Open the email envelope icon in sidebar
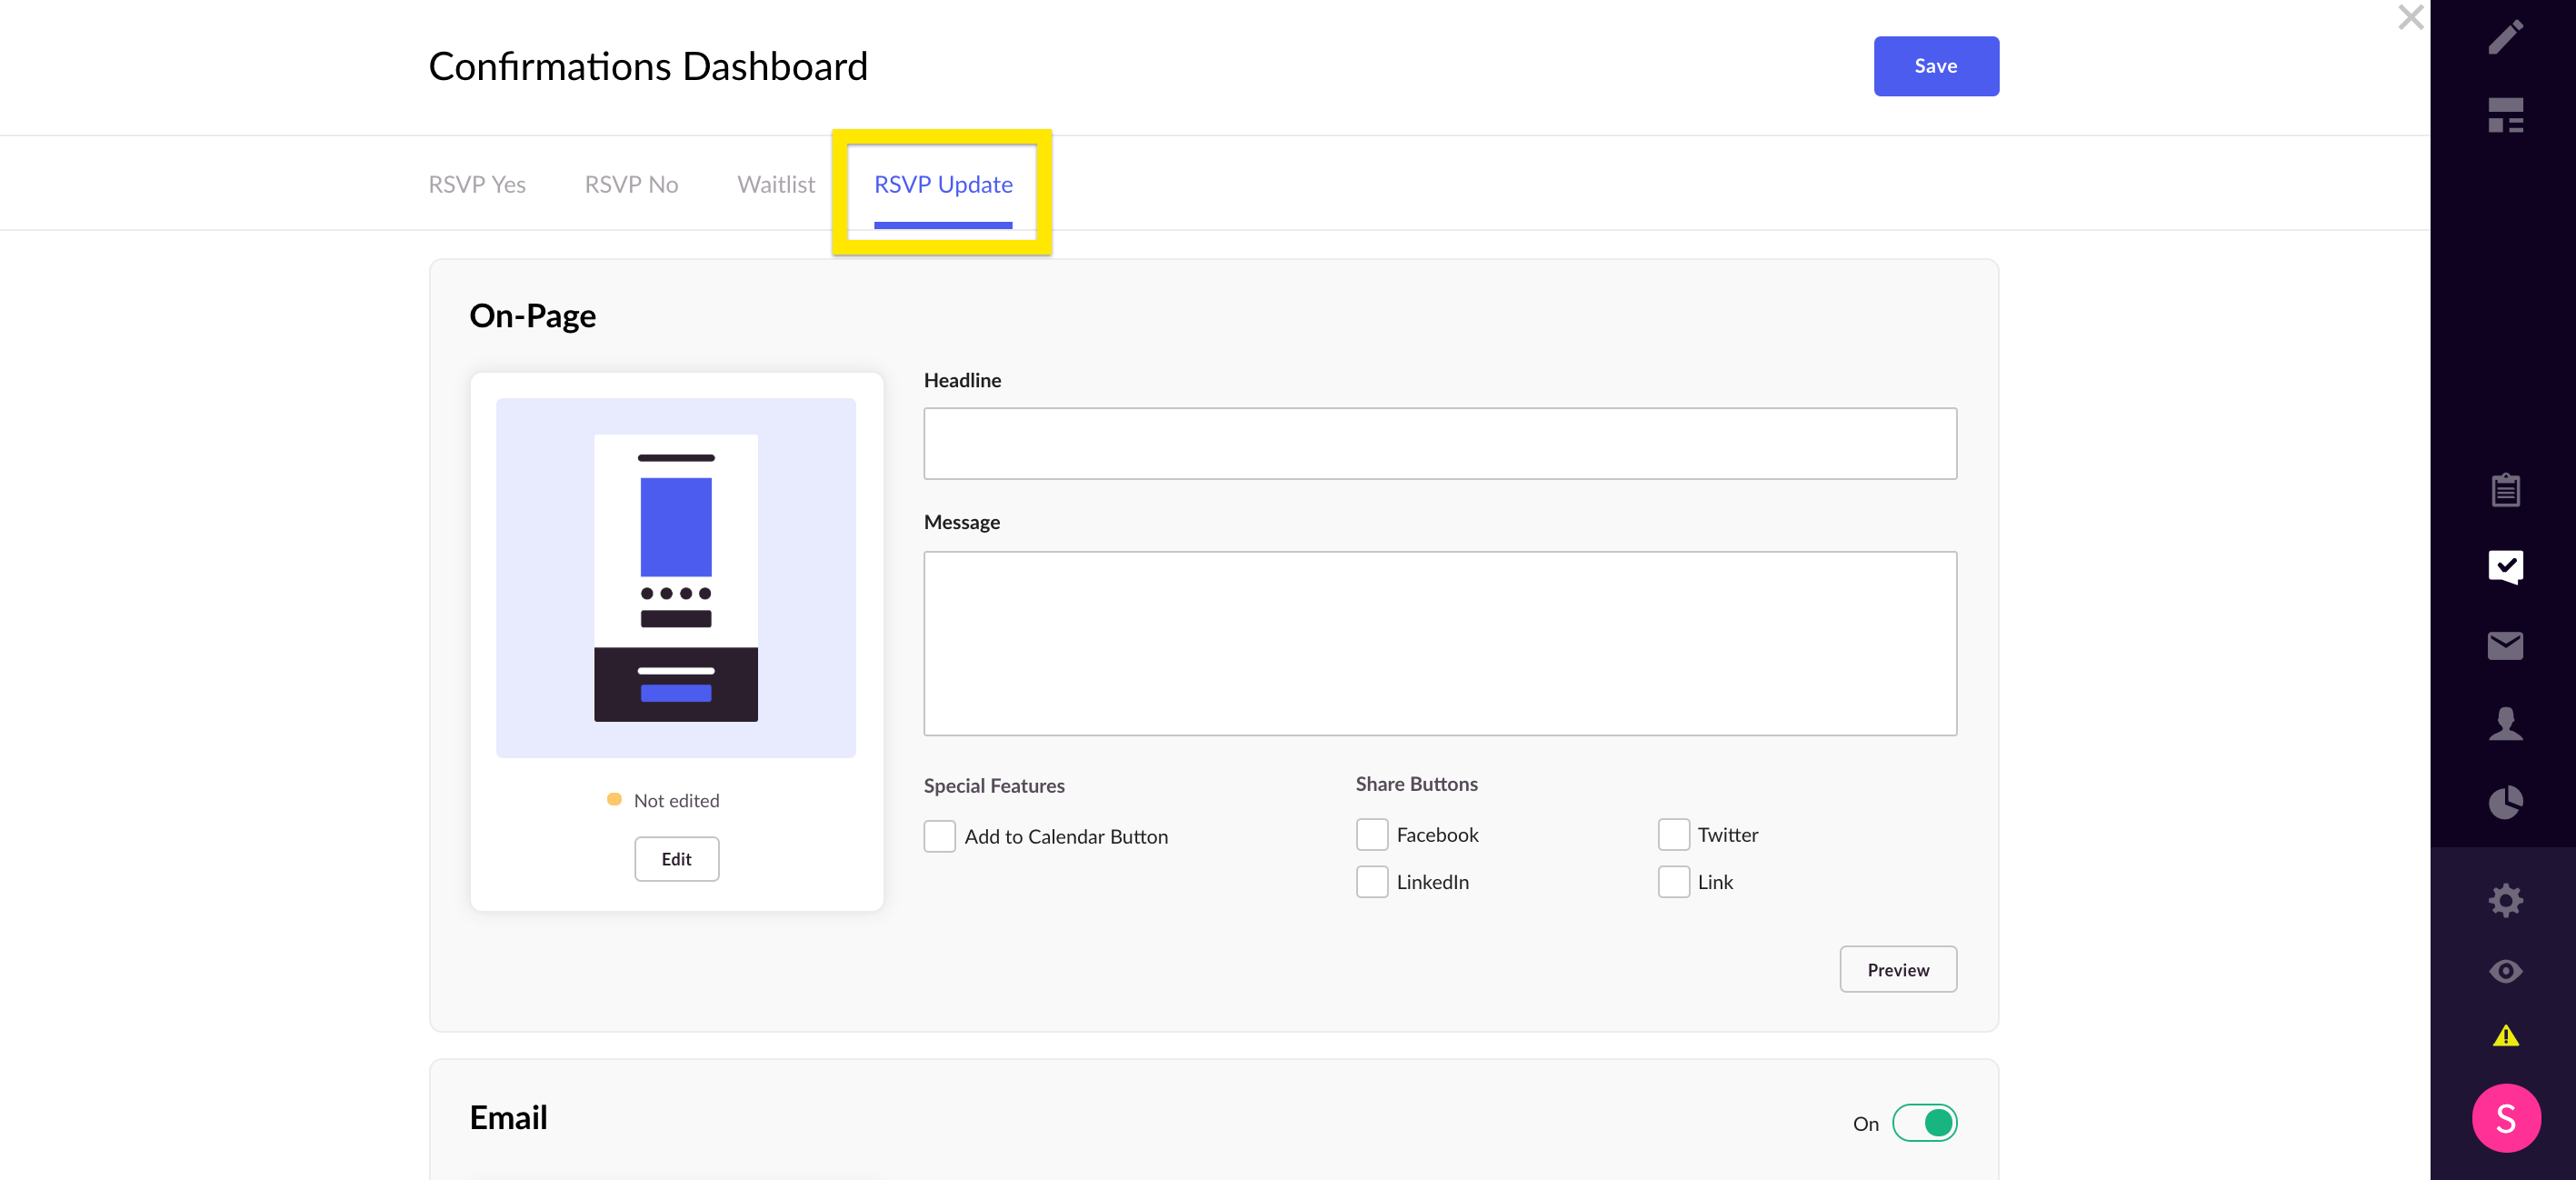Image resolution: width=2576 pixels, height=1180 pixels. [x=2505, y=645]
